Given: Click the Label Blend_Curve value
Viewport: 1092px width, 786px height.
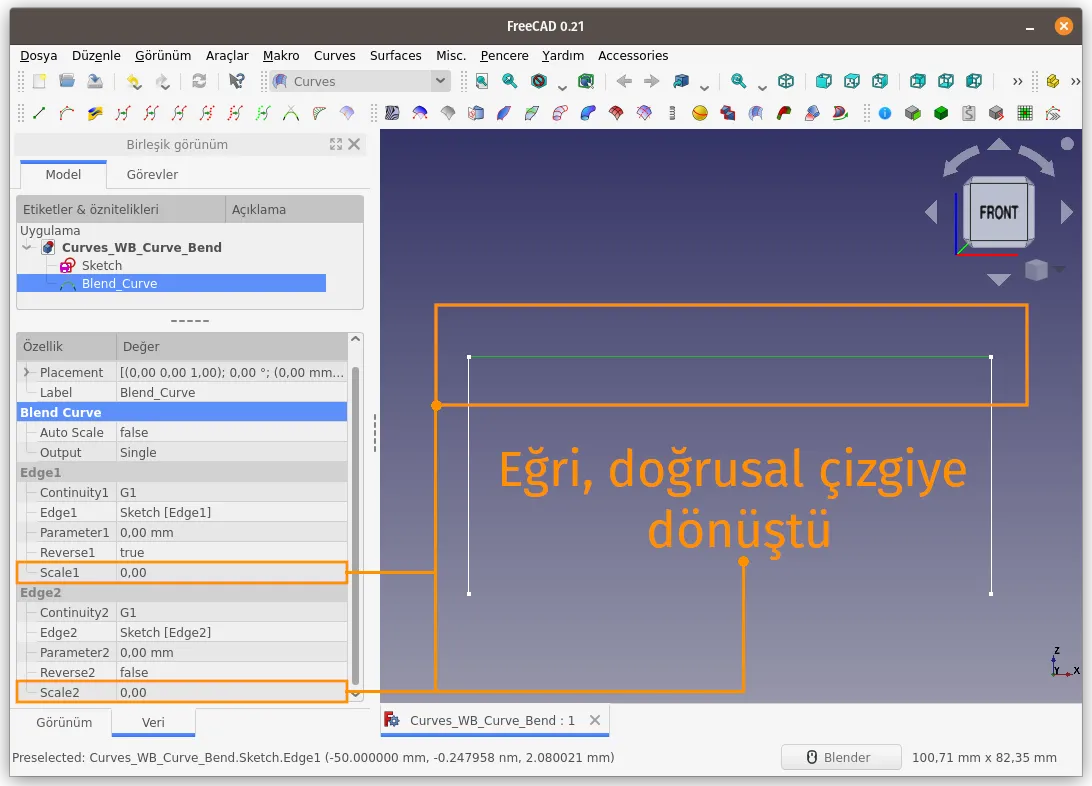Looking at the screenshot, I should 232,393.
